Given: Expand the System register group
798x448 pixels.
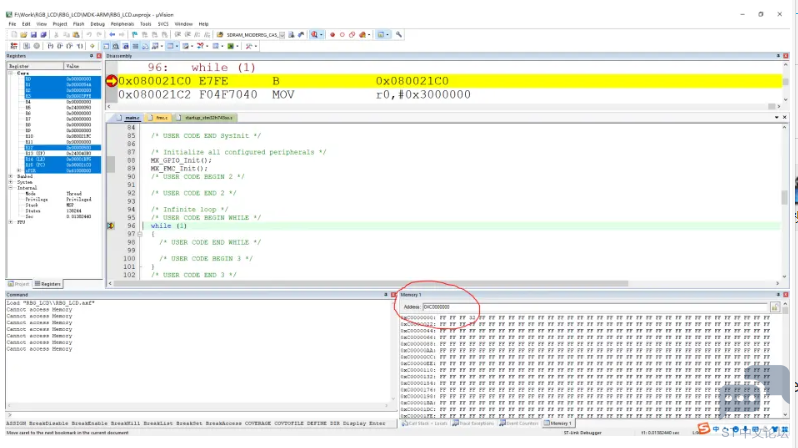Looking at the screenshot, I should (11, 182).
